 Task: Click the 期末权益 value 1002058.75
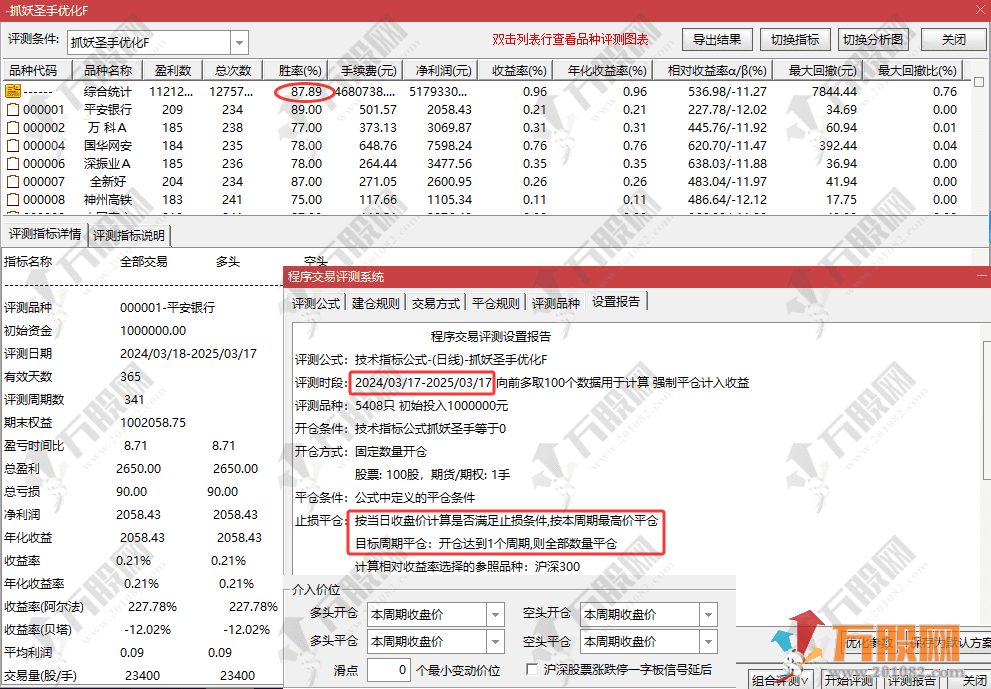click(153, 422)
